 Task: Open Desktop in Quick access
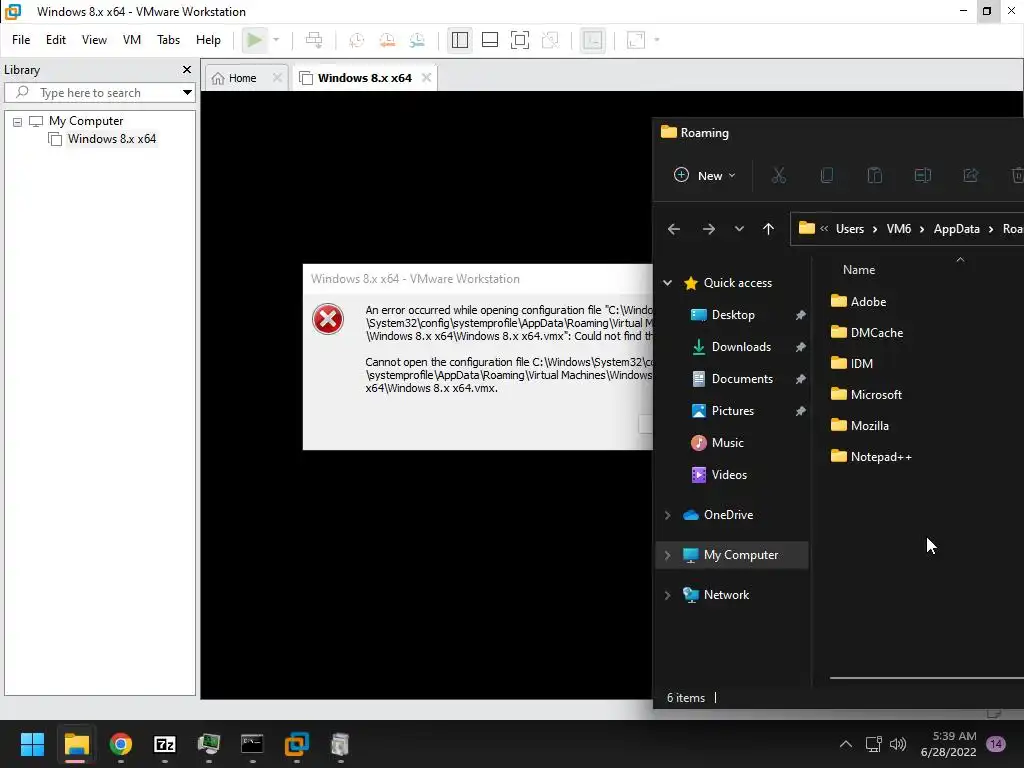(x=732, y=315)
